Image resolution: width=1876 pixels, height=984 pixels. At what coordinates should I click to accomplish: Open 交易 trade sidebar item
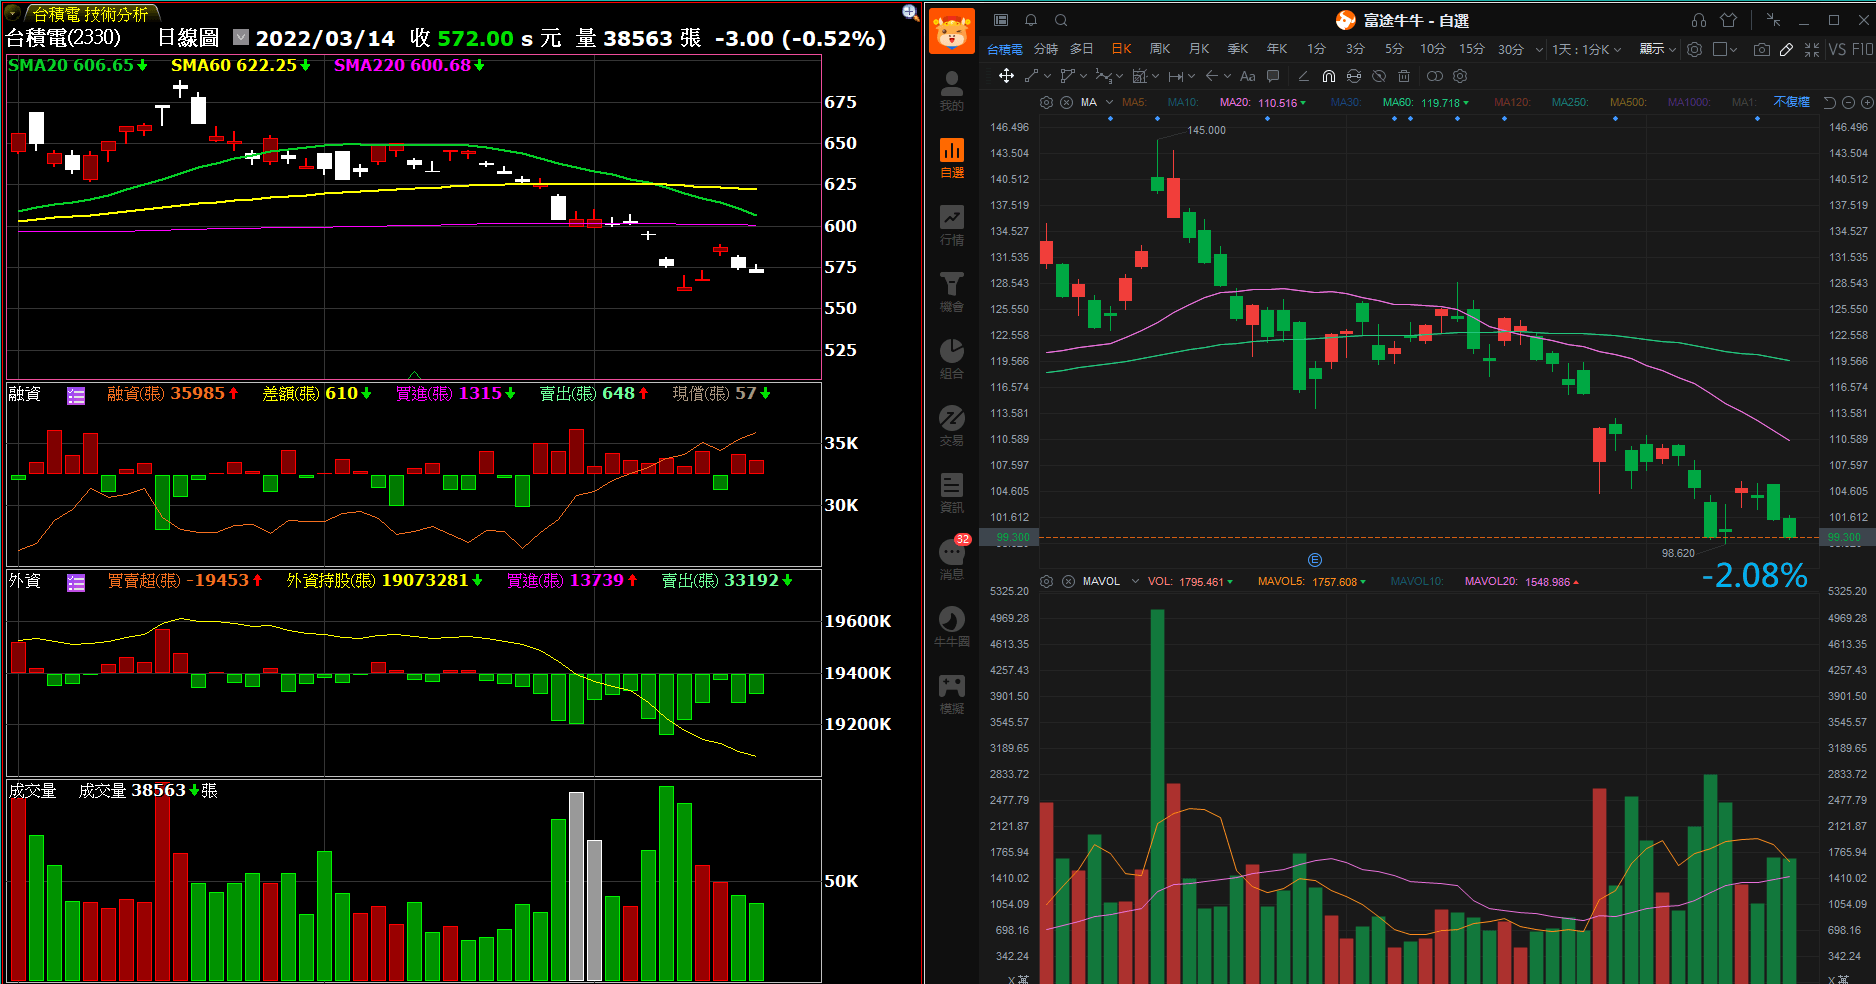952,426
